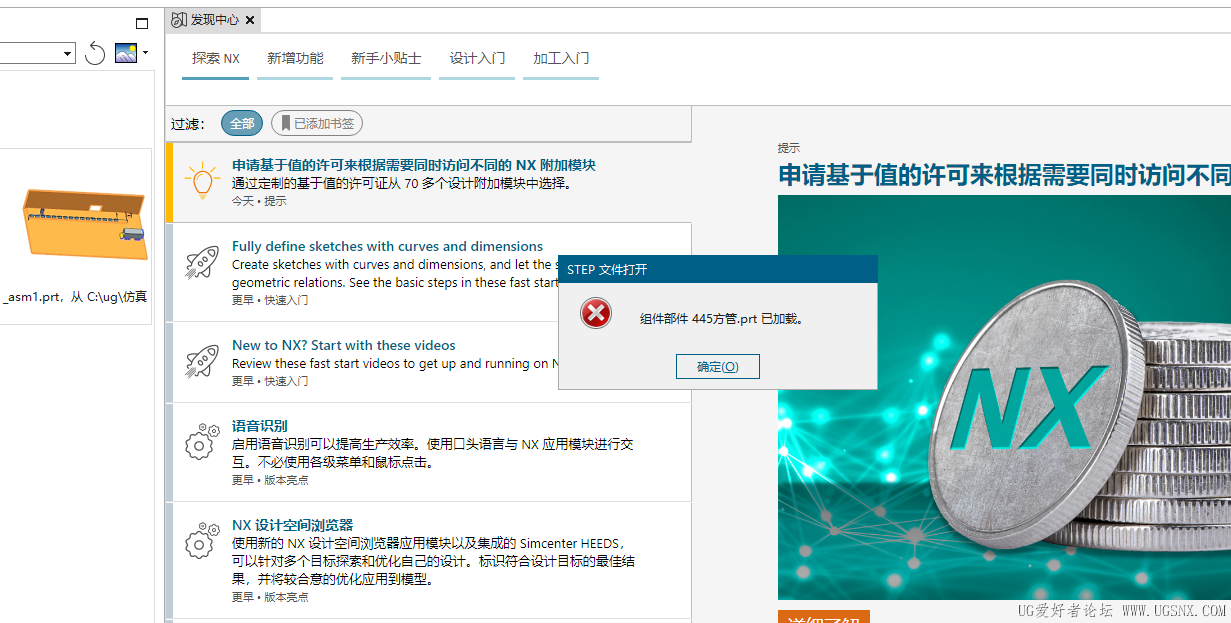Image resolution: width=1231 pixels, height=623 pixels.
Task: Switch to the 设计入门 tab
Action: [477, 59]
